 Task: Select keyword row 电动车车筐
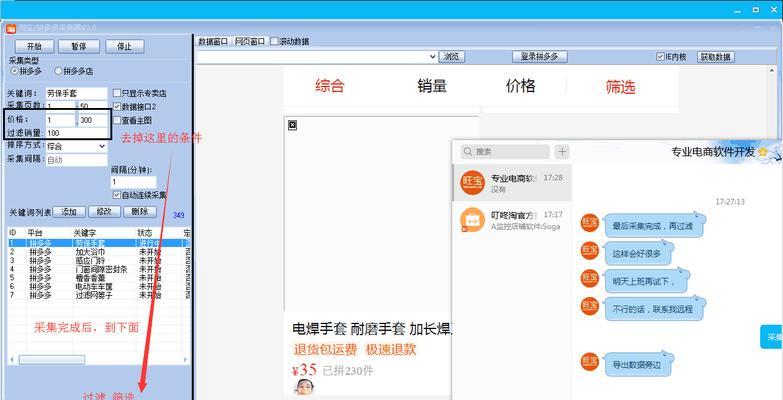tap(99, 287)
